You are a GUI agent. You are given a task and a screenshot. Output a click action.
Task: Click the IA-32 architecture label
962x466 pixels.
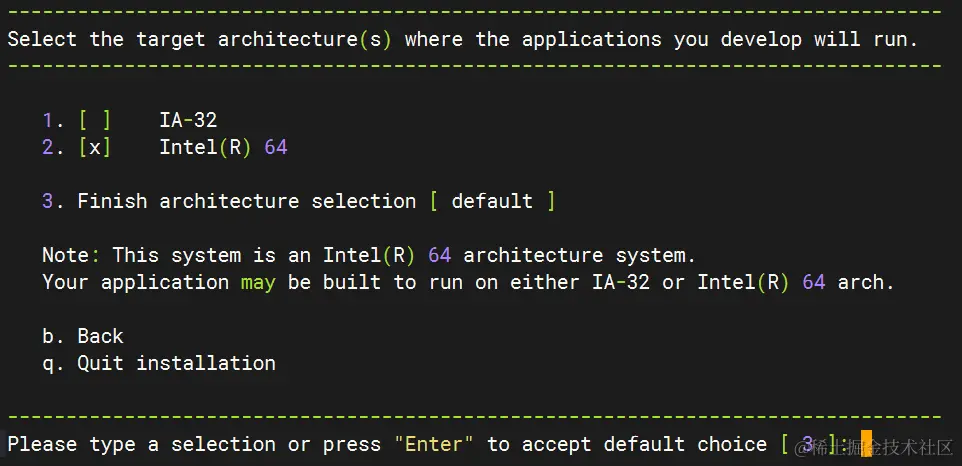(x=188, y=120)
